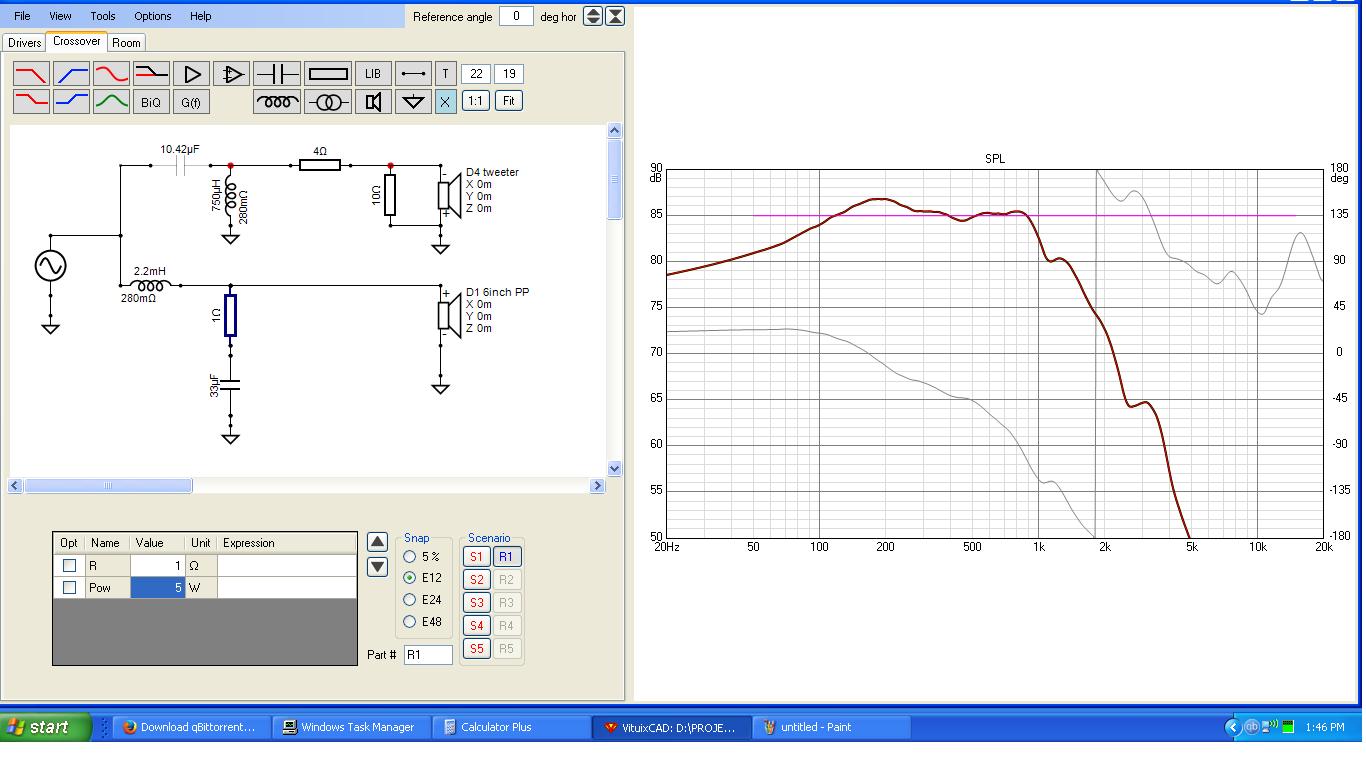Click the reference angle collapse arrow button
The image size is (1366, 768).
tap(616, 16)
